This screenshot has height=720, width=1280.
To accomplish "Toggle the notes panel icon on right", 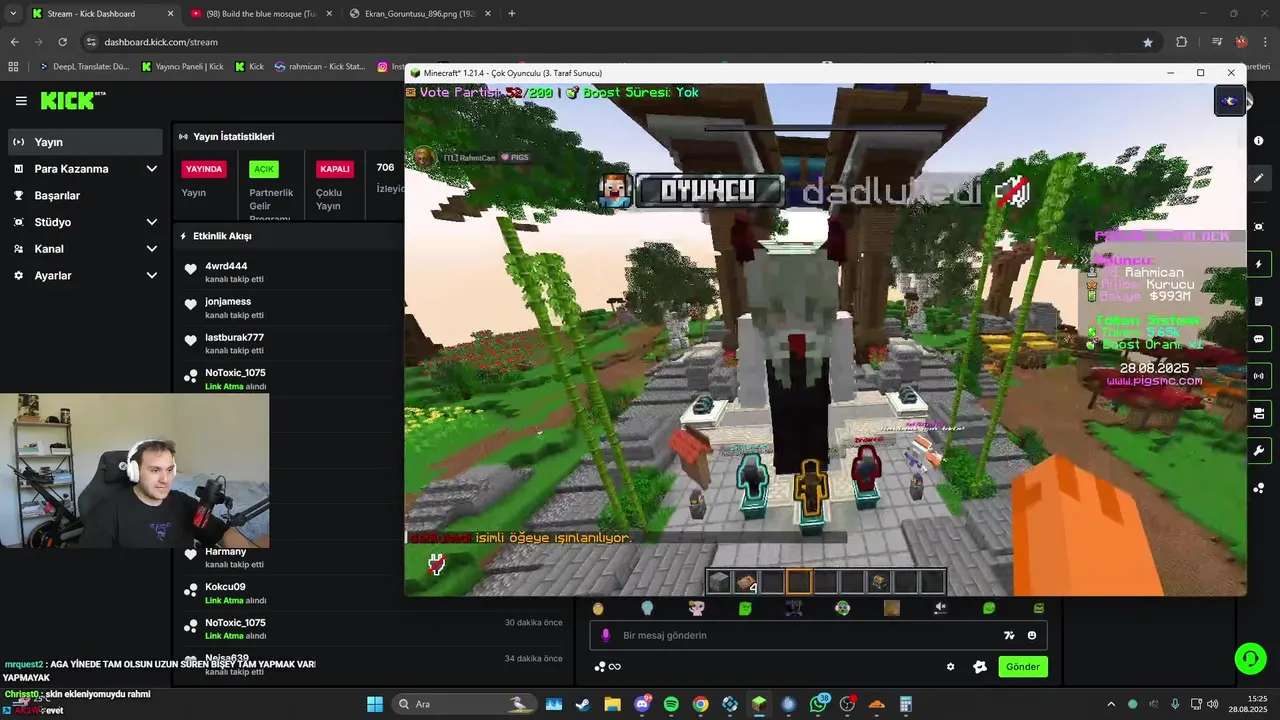I will pyautogui.click(x=1258, y=301).
